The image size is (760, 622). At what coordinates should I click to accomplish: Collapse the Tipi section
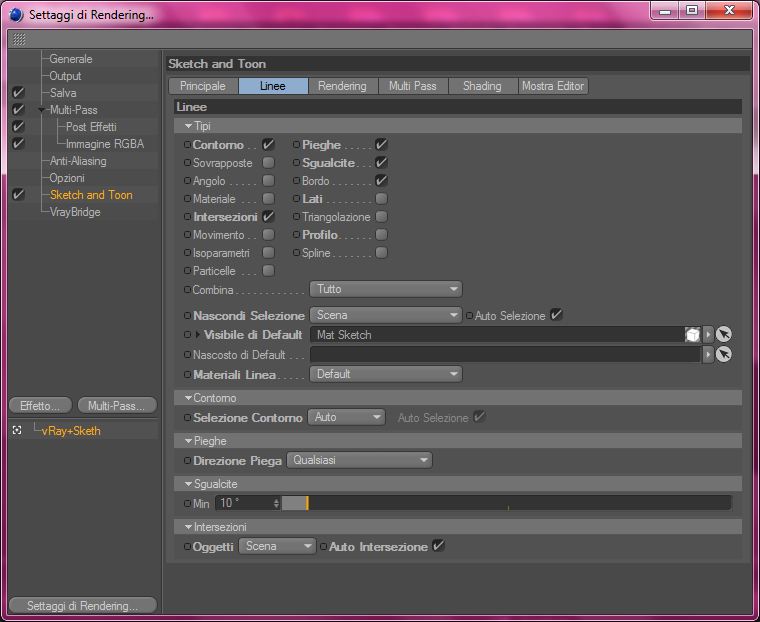(x=189, y=126)
